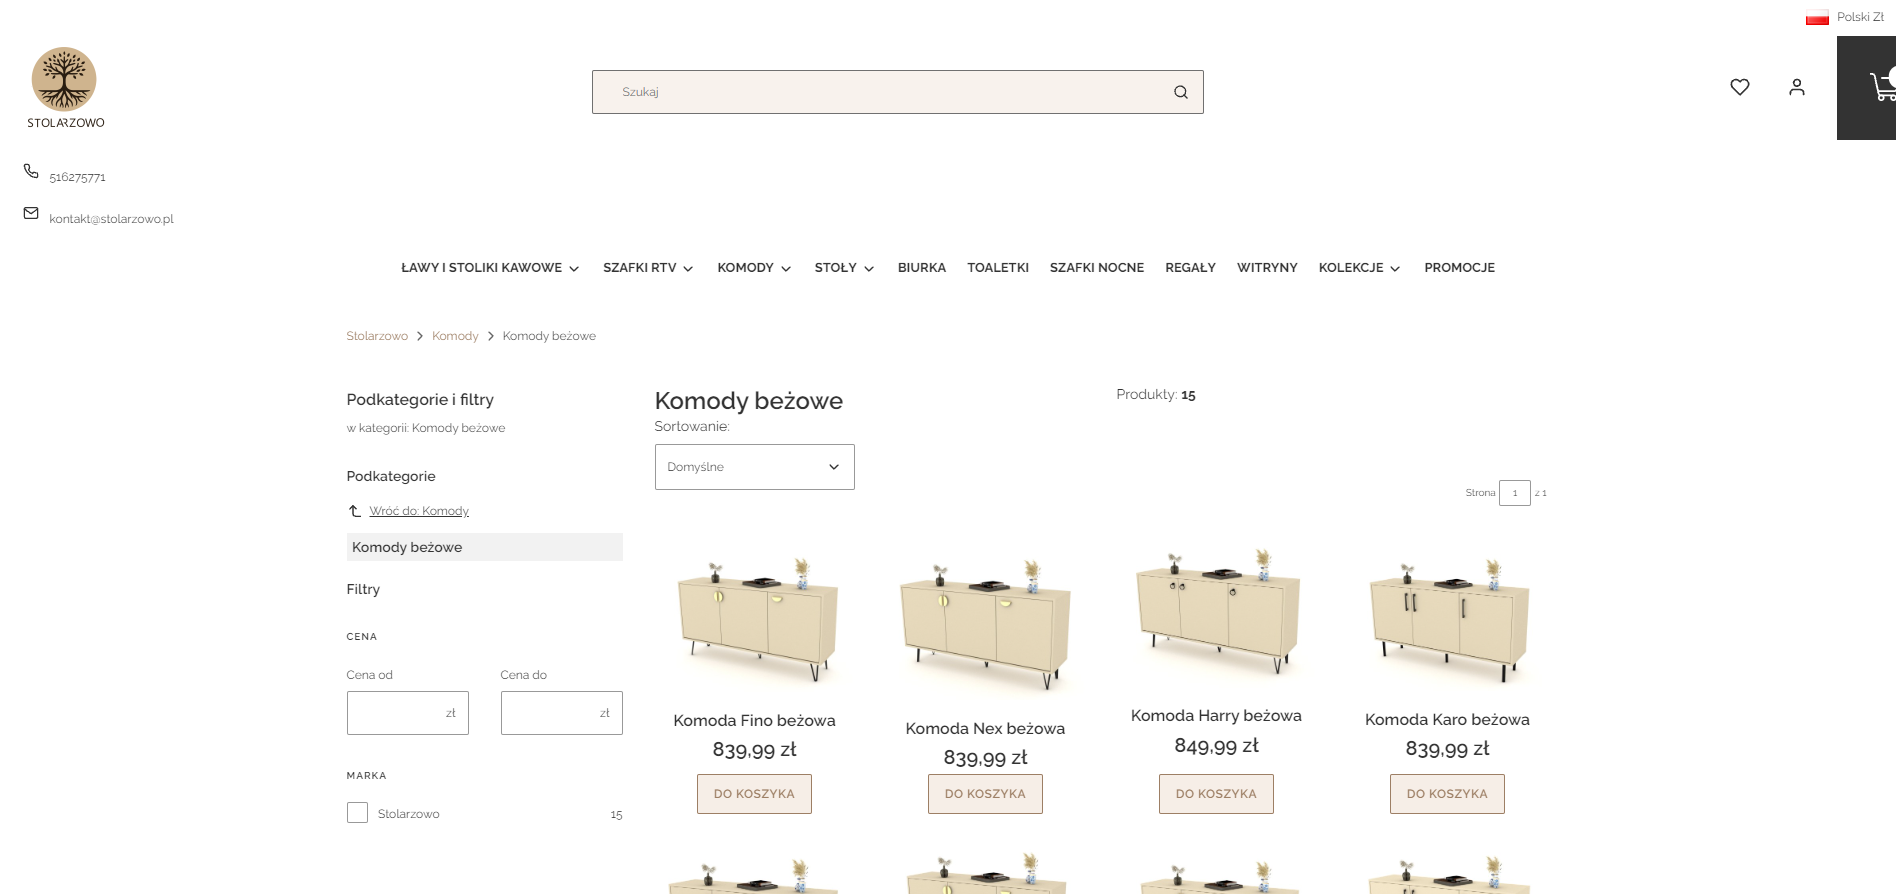Screen dimensions: 1896x894
Task: Go to the Promocje menu item
Action: click(x=1459, y=268)
